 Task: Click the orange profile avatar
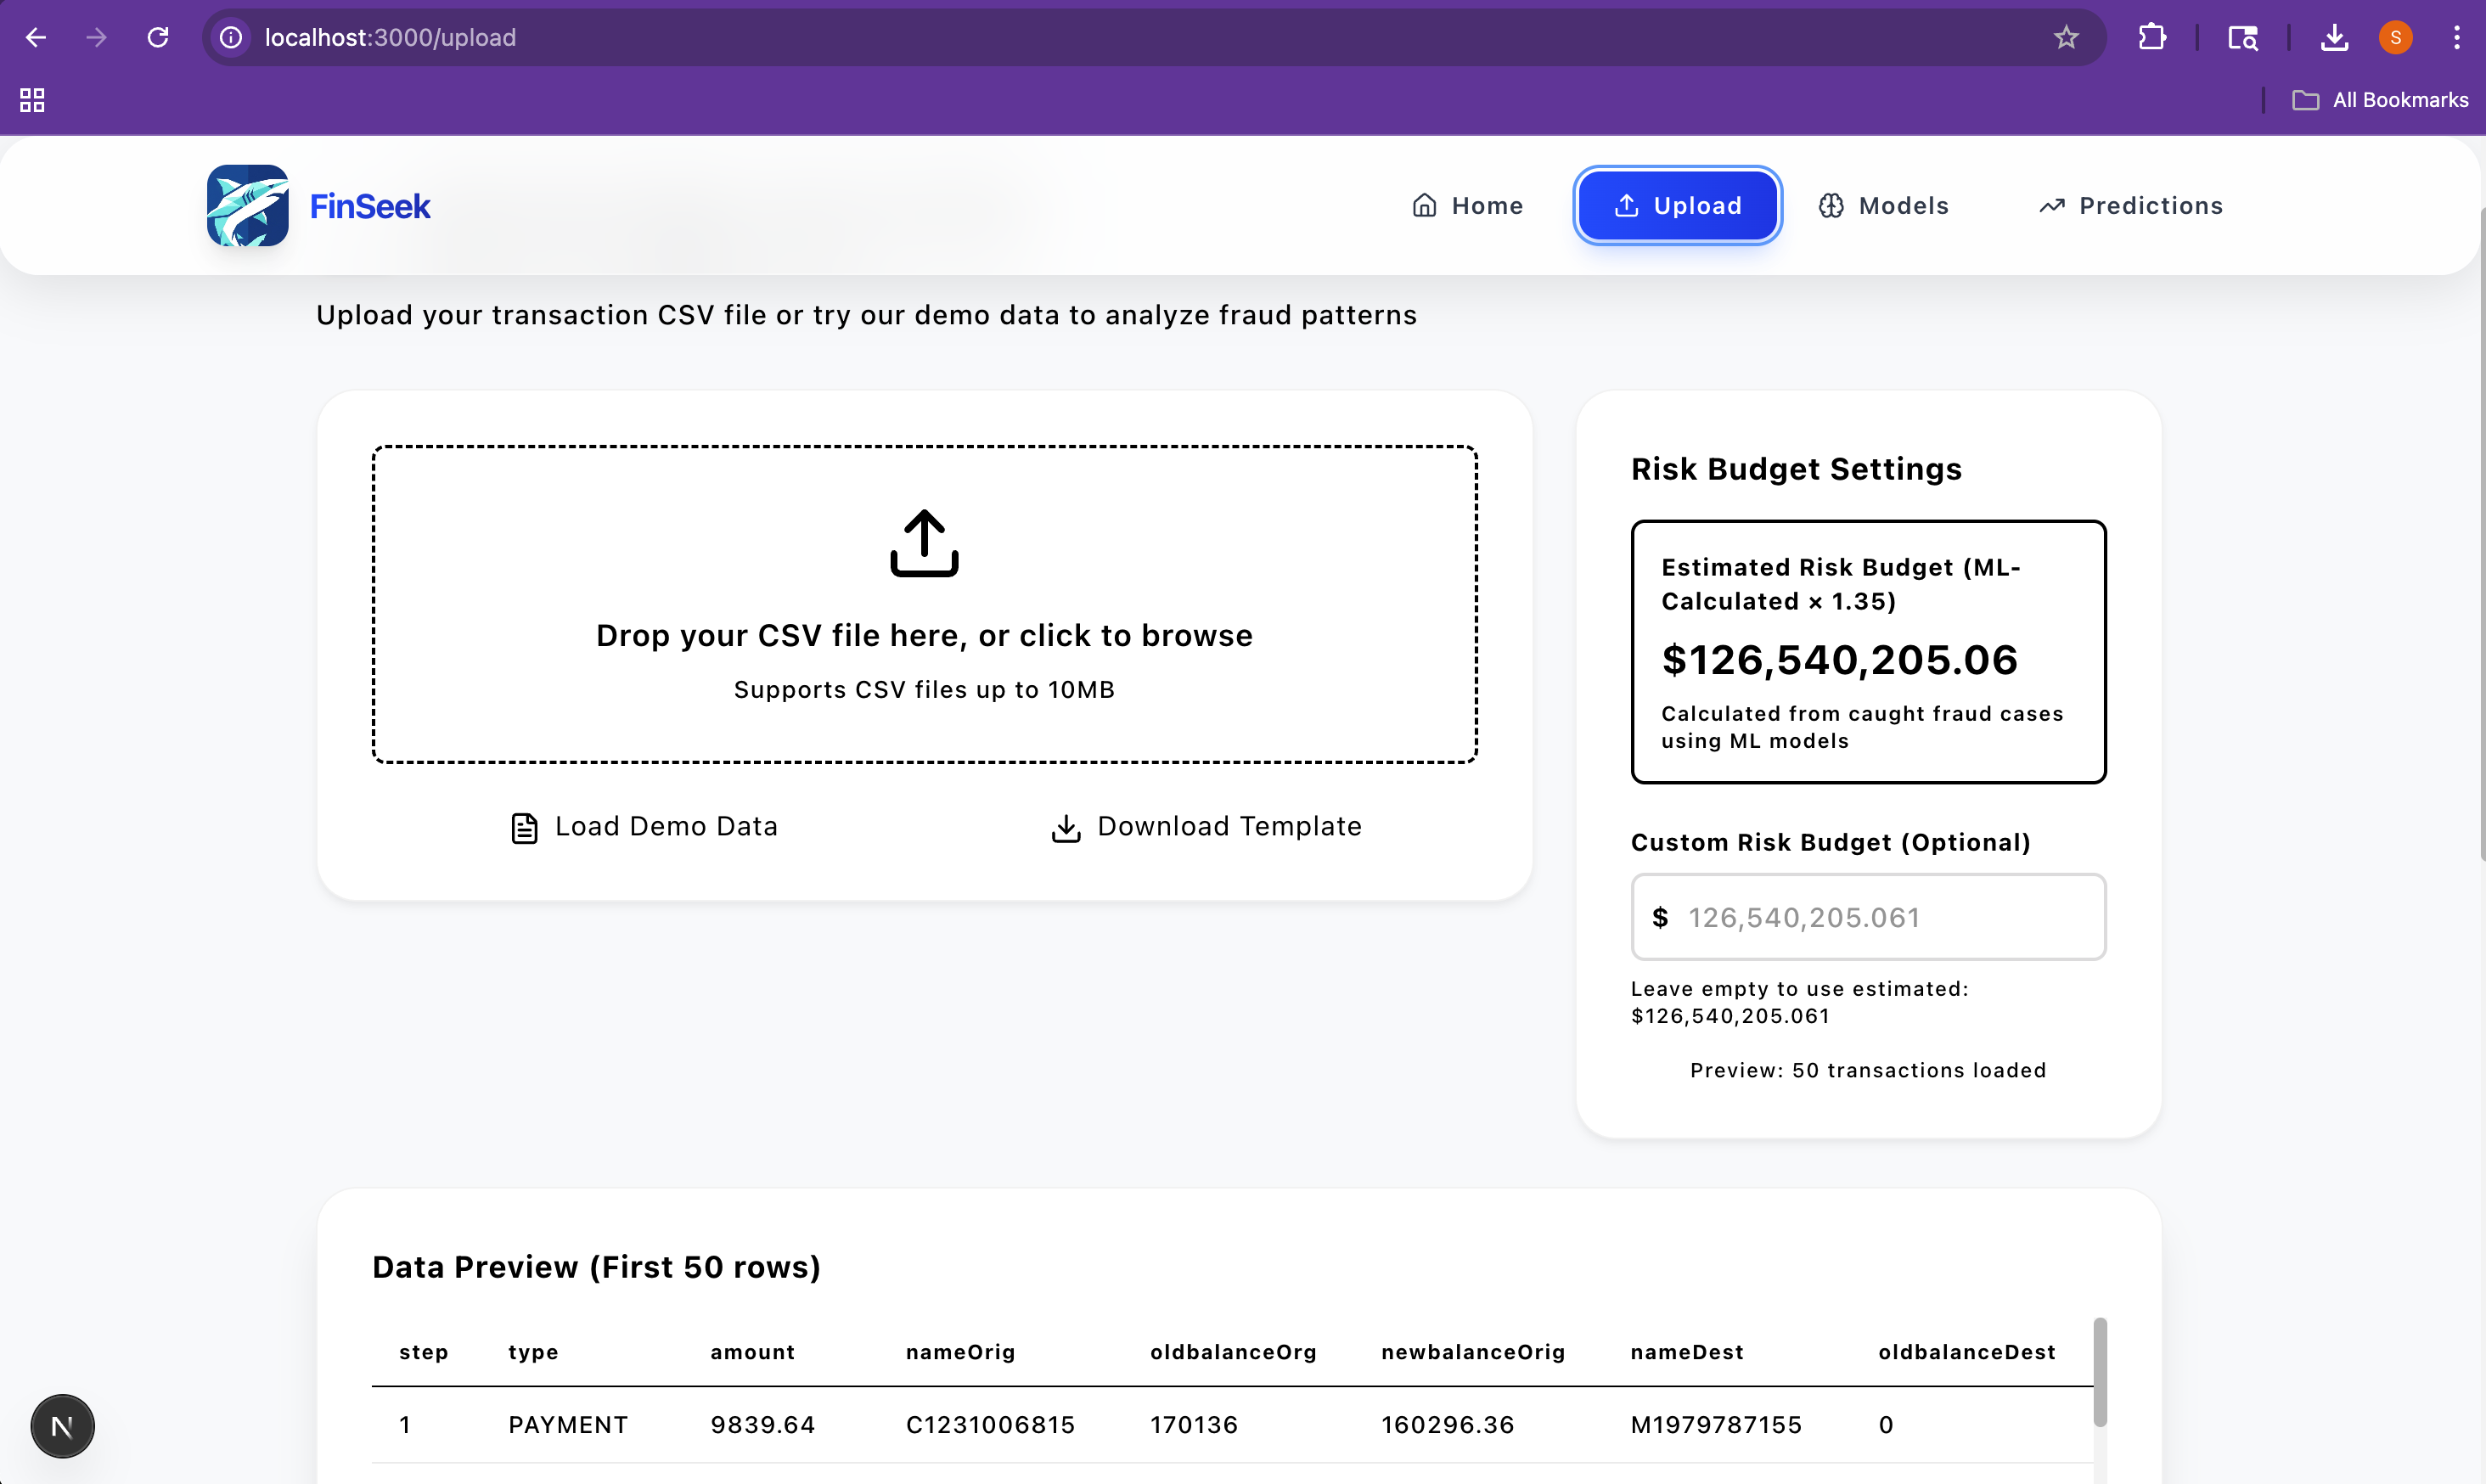[2395, 38]
